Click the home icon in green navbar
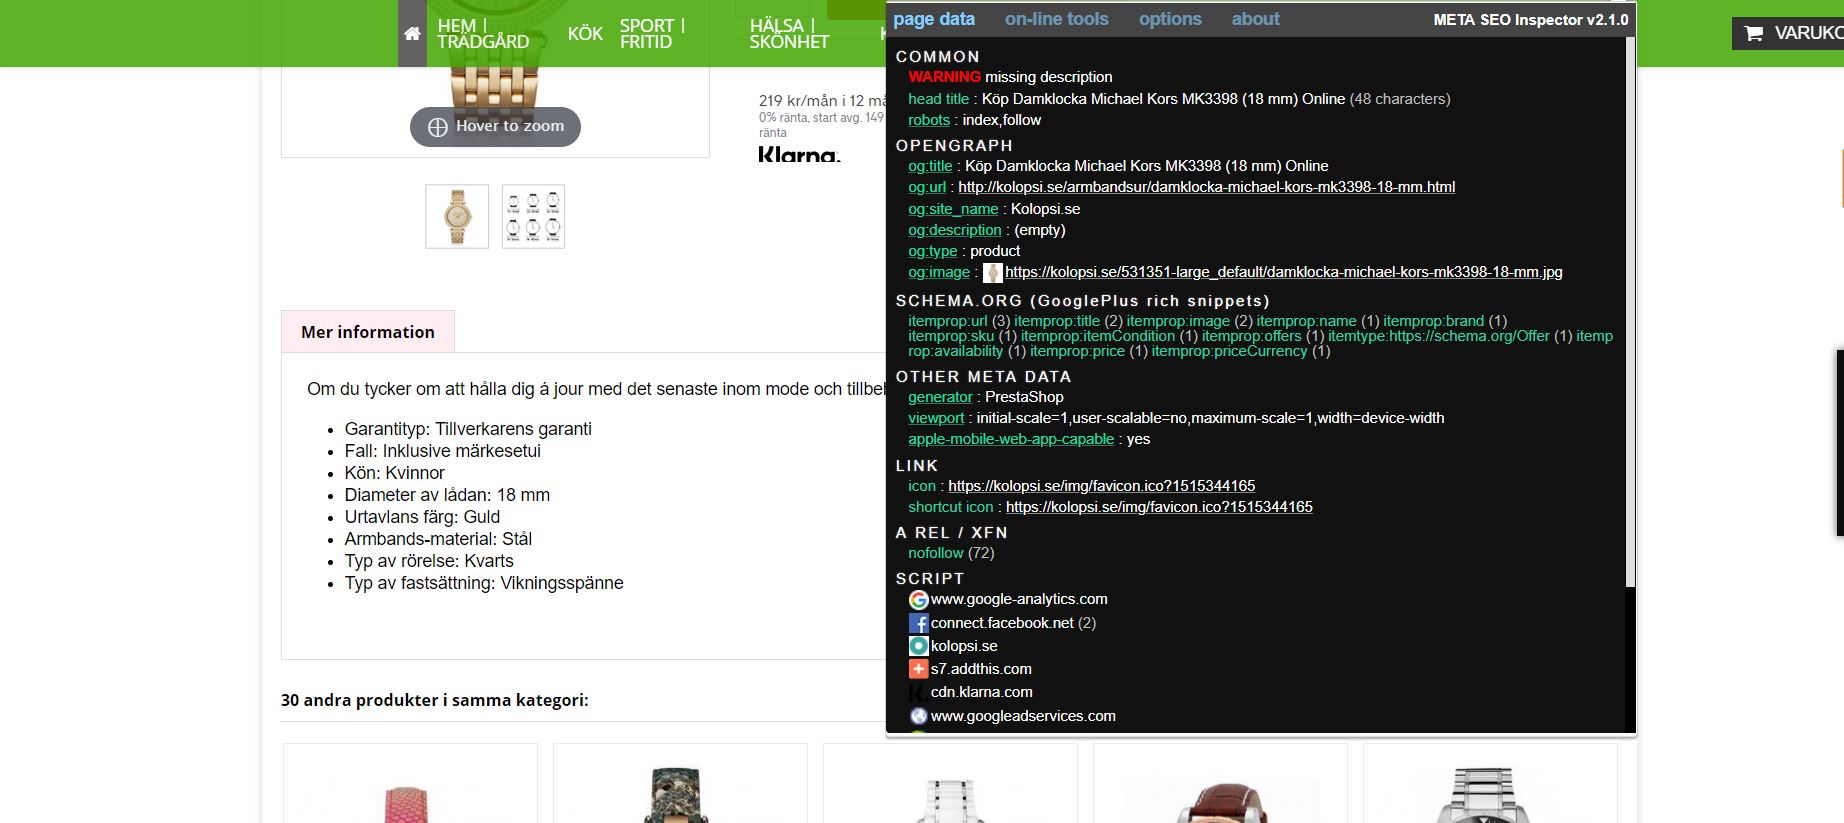1844x823 pixels. pyautogui.click(x=412, y=34)
